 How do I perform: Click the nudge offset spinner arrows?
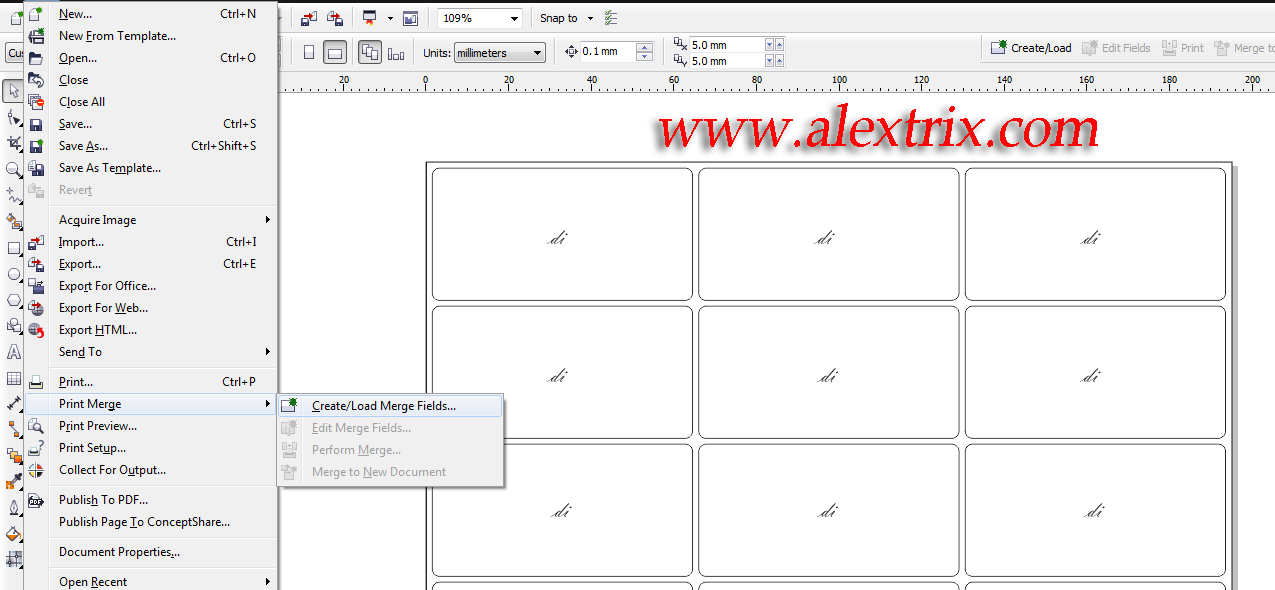tap(645, 52)
